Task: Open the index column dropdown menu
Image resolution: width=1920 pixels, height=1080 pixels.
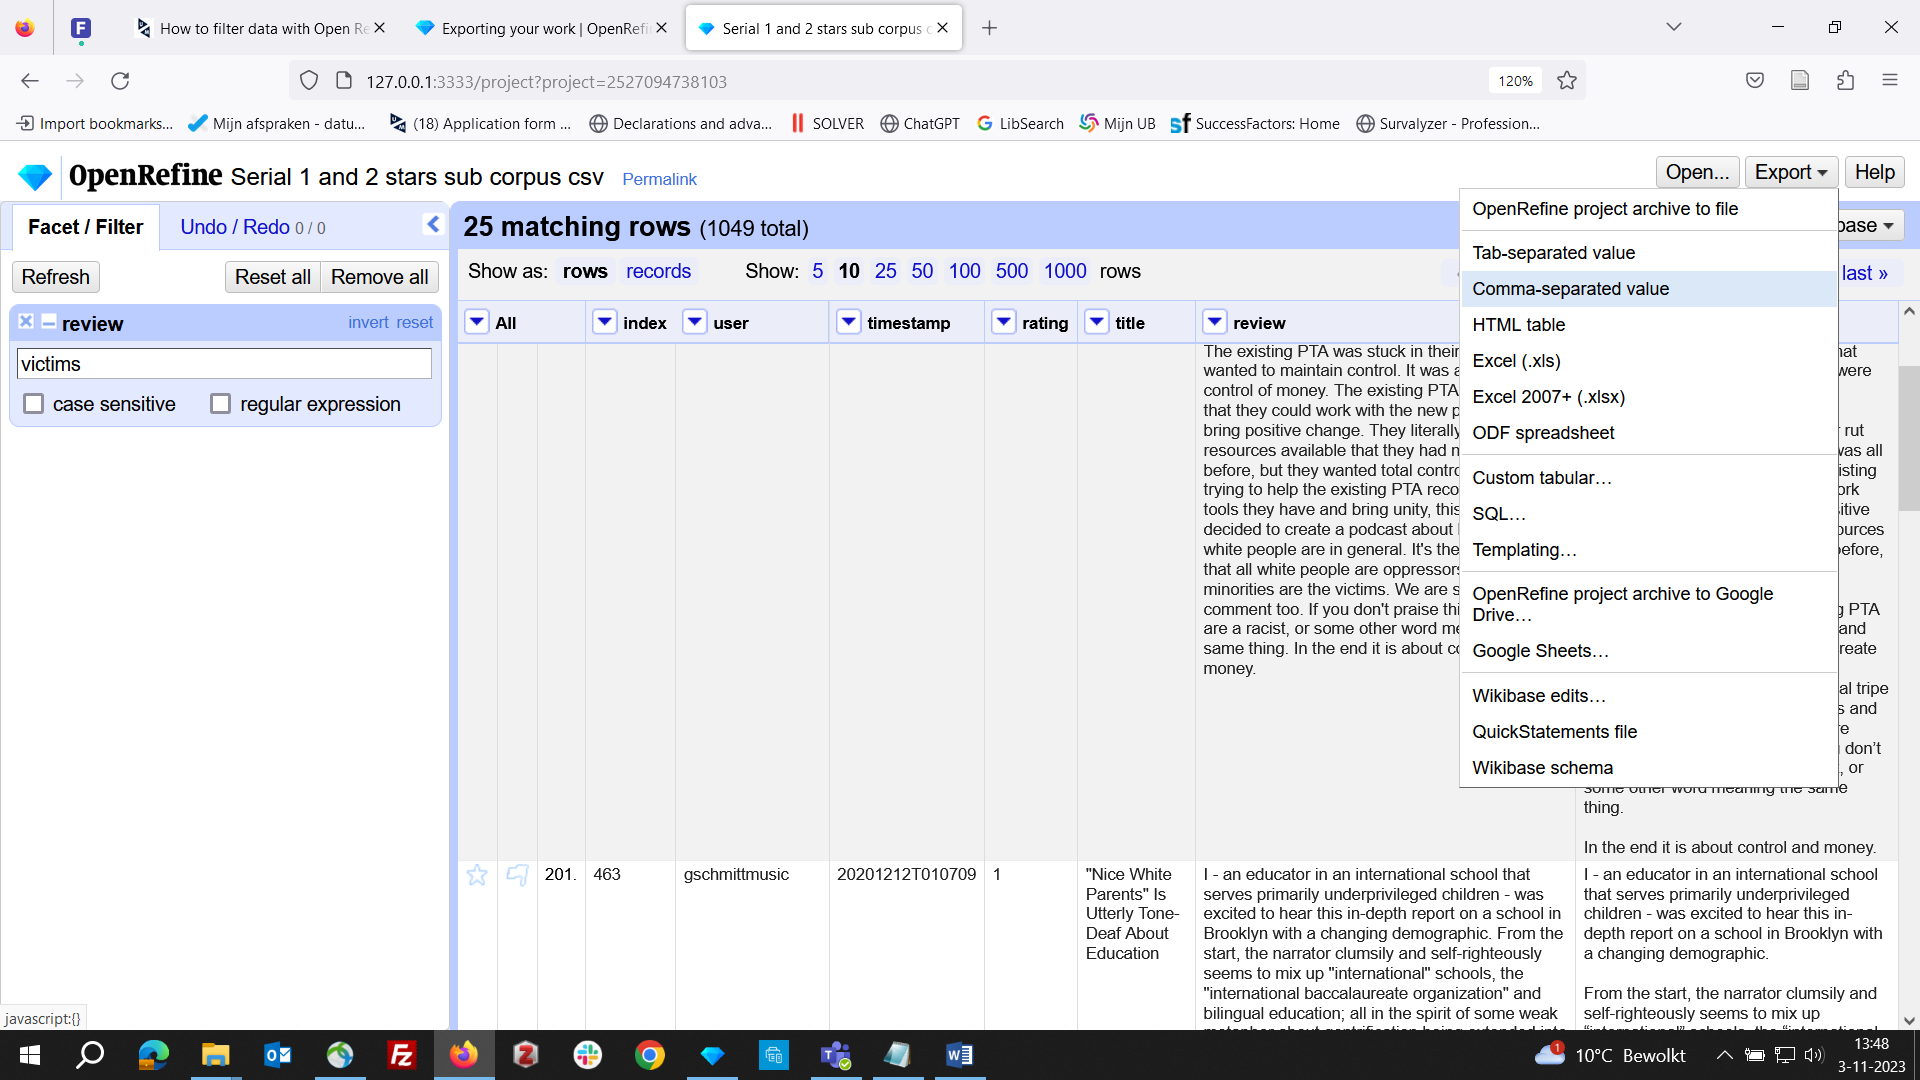Action: coord(605,322)
